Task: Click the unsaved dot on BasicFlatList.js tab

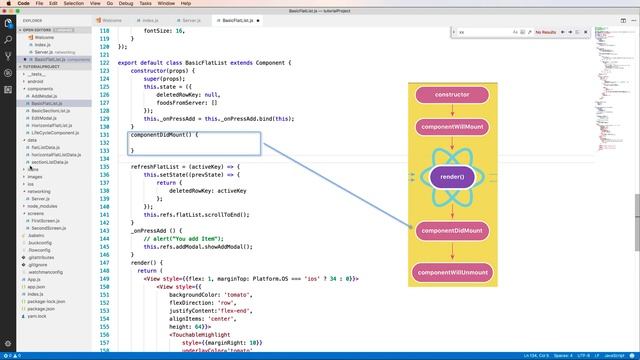Action: point(258,20)
